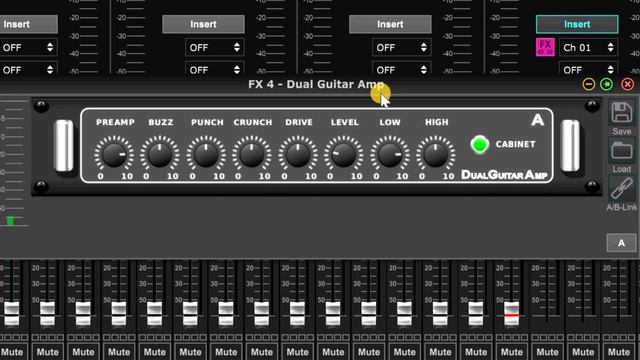The image size is (640, 360).
Task: Click the amp's right rack handle
Action: 570,145
